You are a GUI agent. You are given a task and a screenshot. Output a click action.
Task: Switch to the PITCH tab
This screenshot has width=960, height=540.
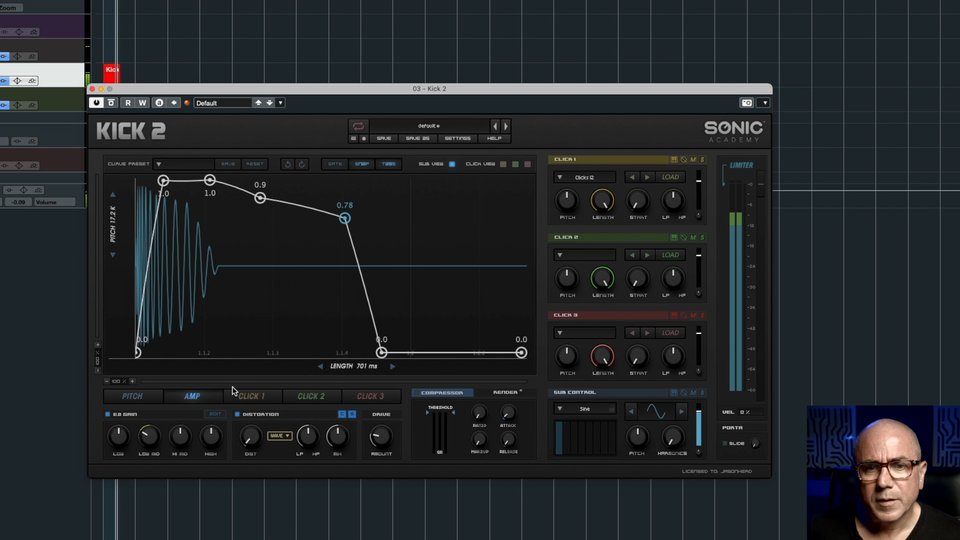pyautogui.click(x=132, y=396)
